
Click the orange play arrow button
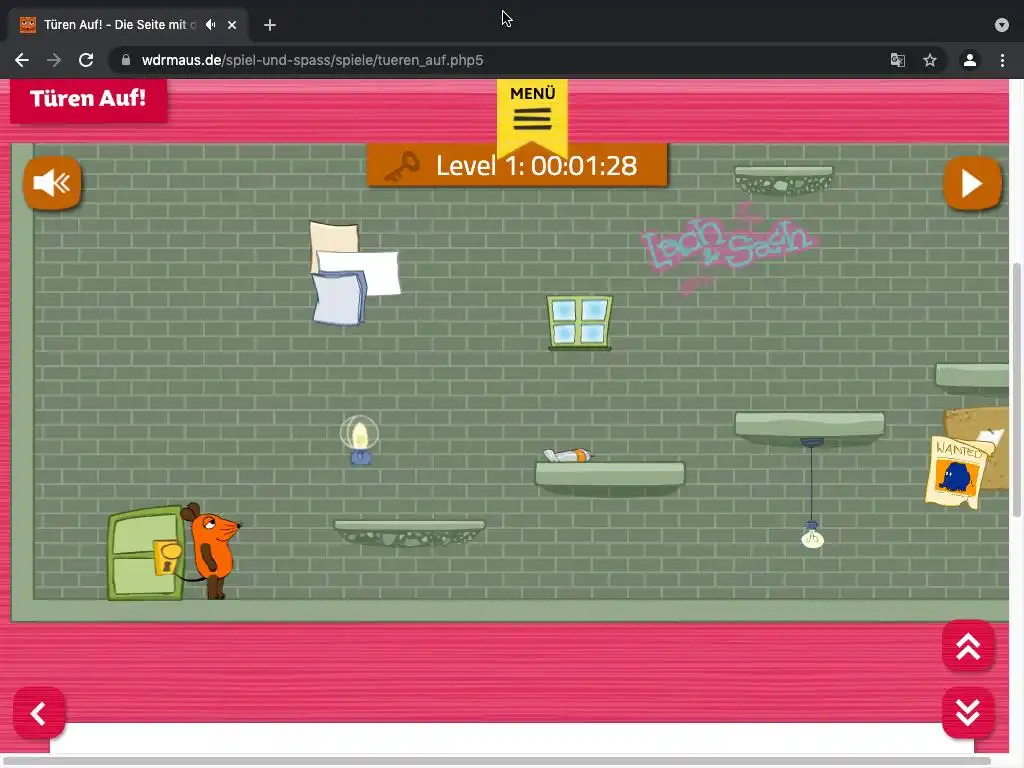972,184
